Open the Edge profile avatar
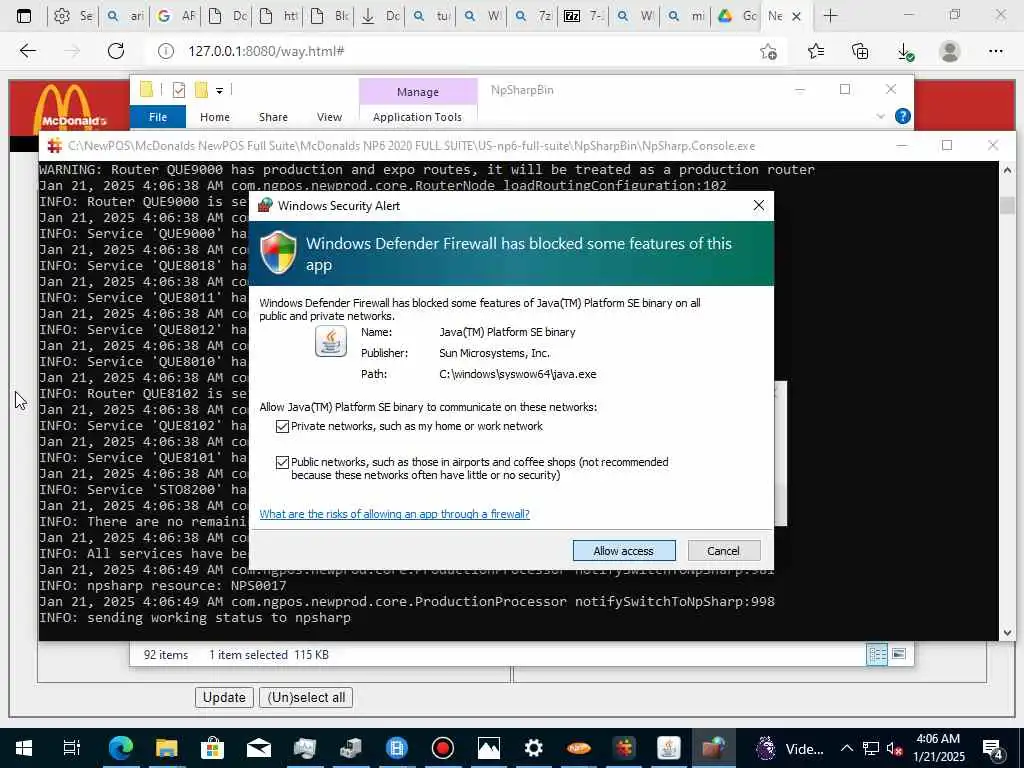 pyautogui.click(x=950, y=51)
